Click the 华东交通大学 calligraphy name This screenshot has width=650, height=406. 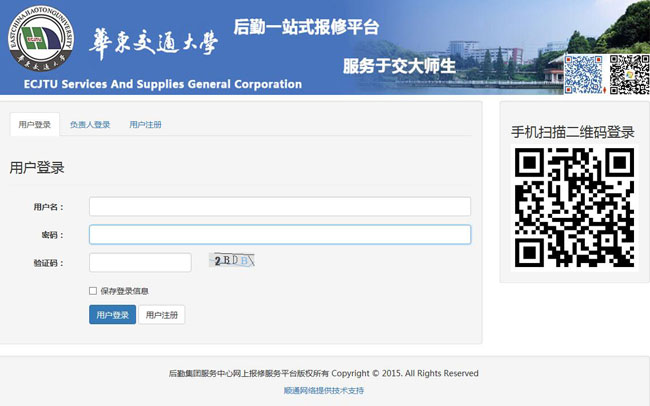click(153, 44)
